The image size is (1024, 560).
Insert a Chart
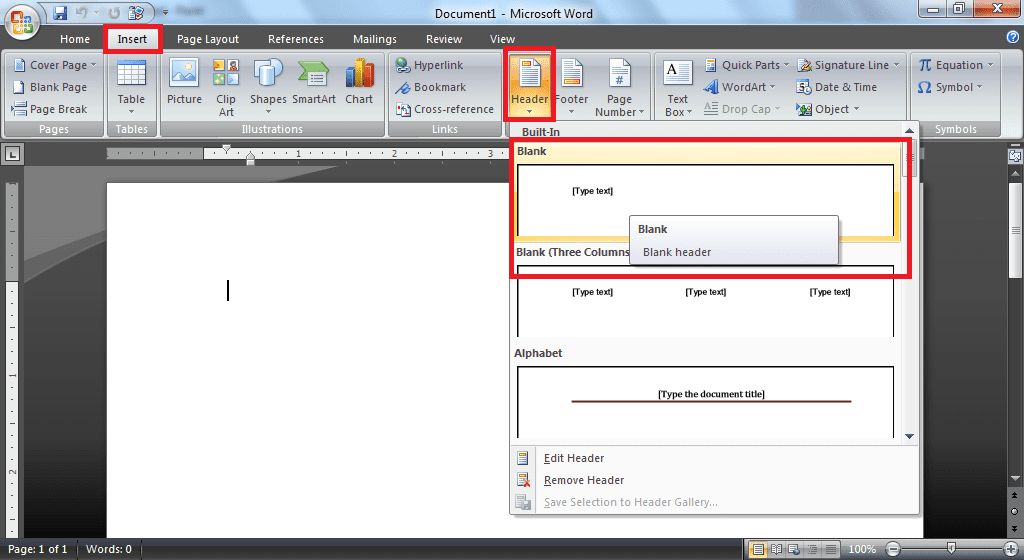click(359, 82)
